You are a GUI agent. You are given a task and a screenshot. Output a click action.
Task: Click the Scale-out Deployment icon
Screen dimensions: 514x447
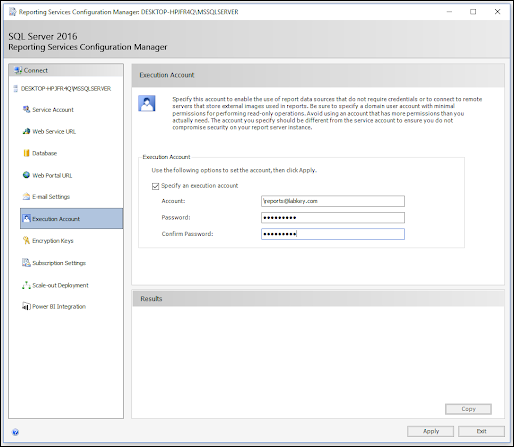[26, 285]
